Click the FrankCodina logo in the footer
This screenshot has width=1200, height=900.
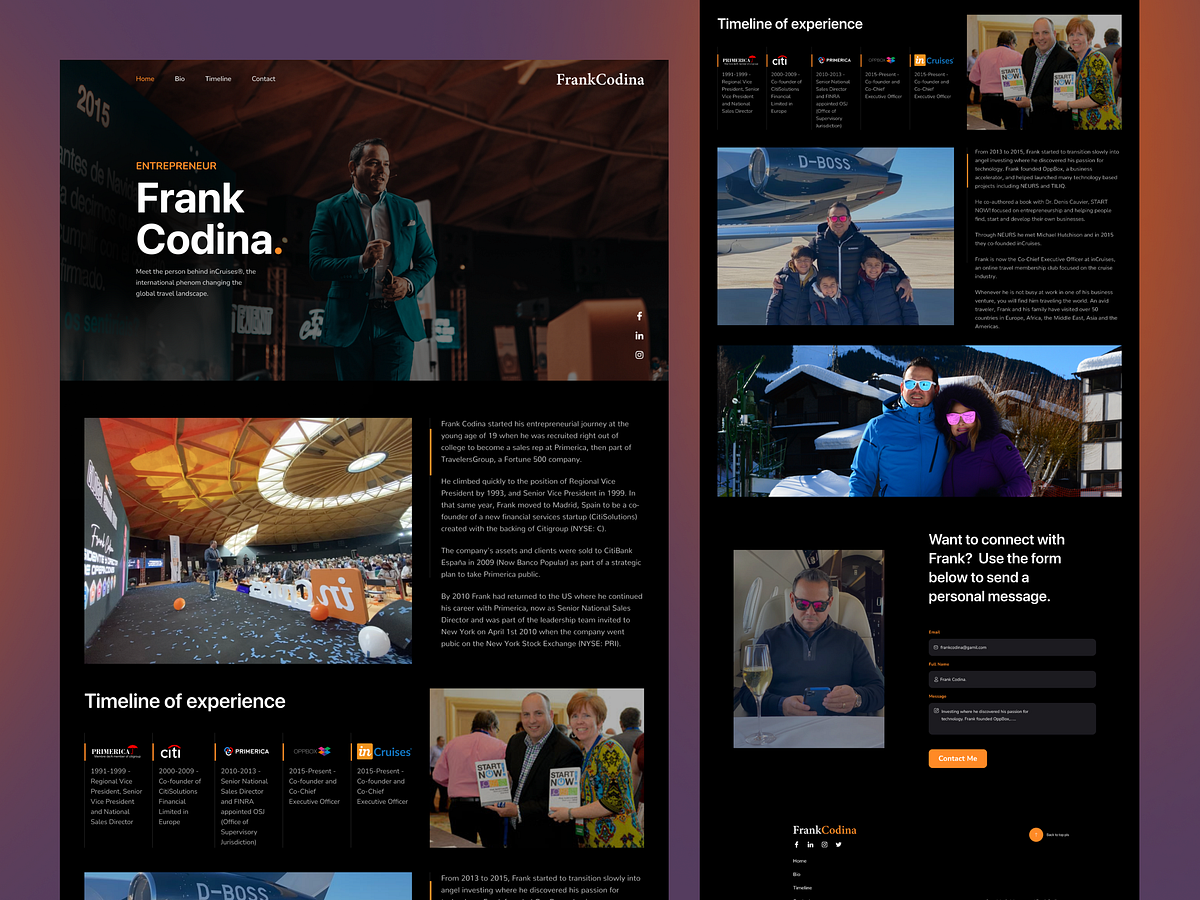(x=825, y=830)
